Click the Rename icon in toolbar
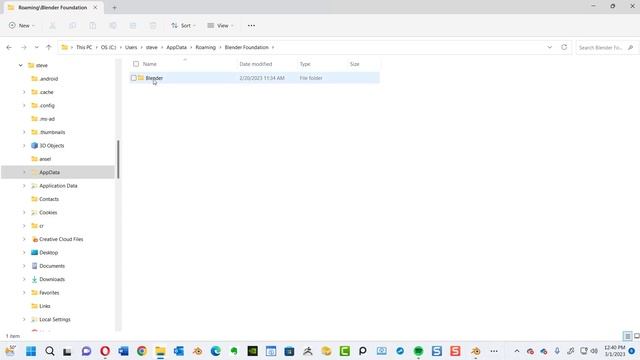The image size is (640, 360). pos(113,26)
